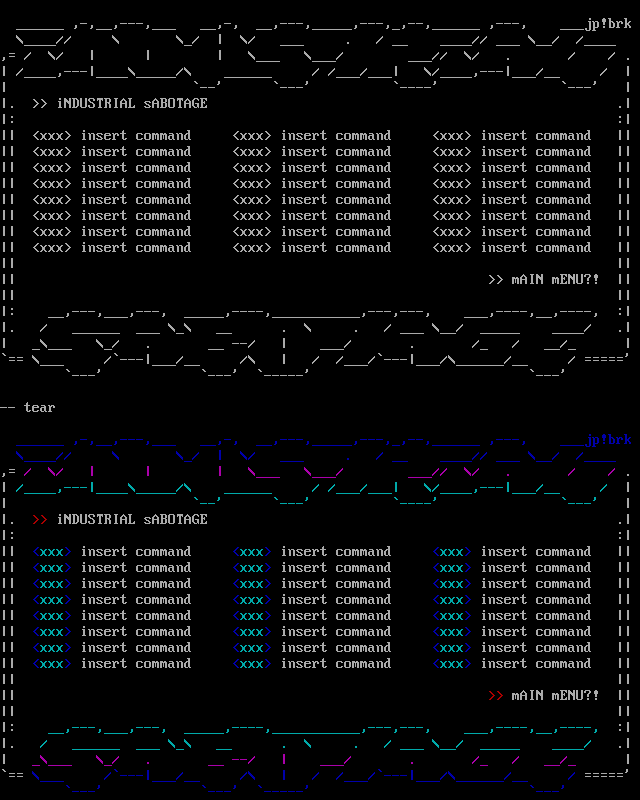640x800 pixels.
Task: Click the gray >> arrow before monochrome mAIN mENU?!
Action: [x=496, y=280]
